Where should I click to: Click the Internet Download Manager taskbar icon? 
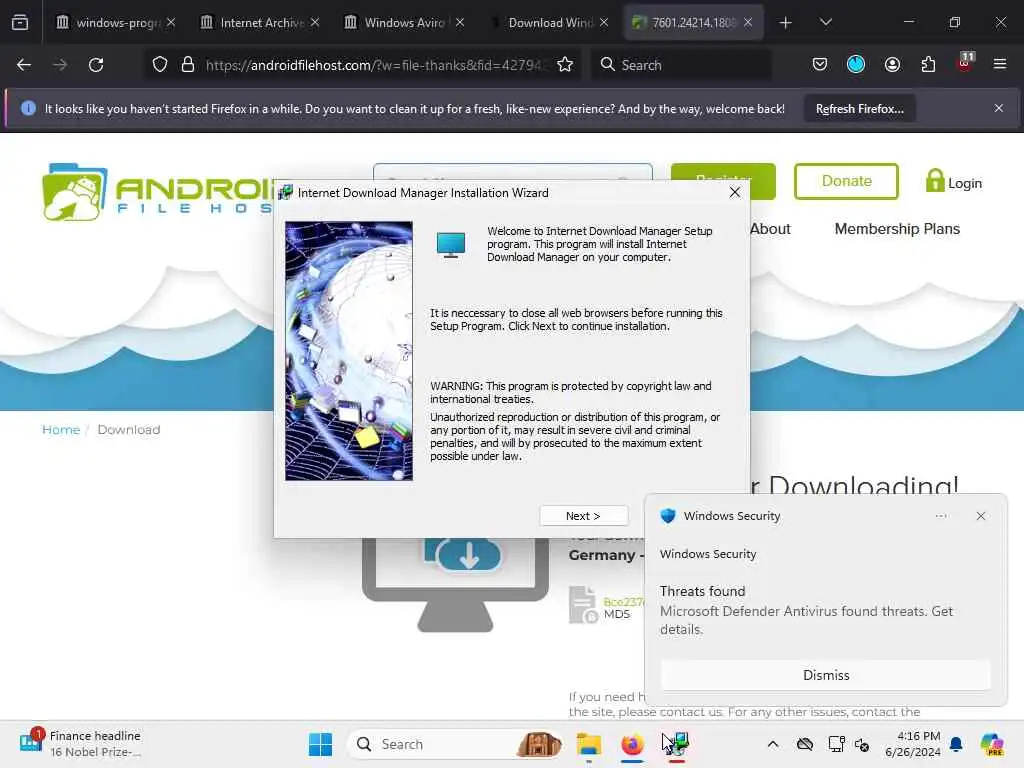677,744
